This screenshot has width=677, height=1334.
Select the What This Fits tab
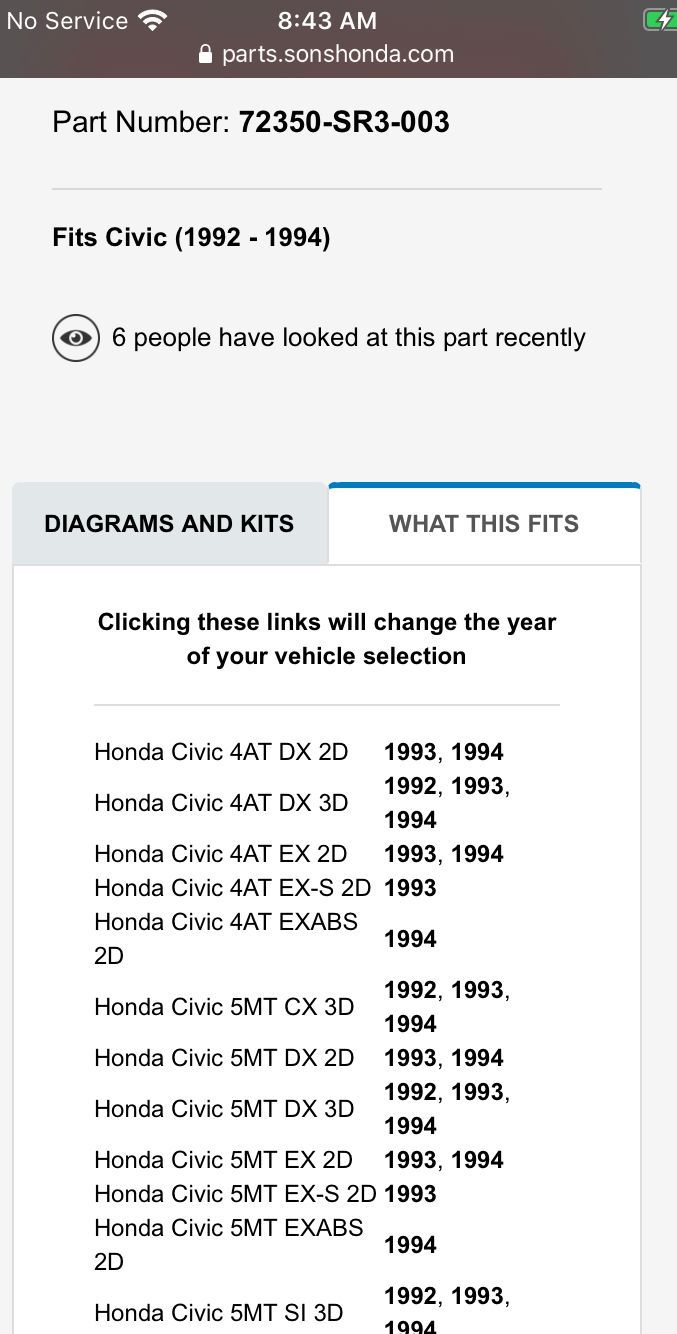point(484,524)
